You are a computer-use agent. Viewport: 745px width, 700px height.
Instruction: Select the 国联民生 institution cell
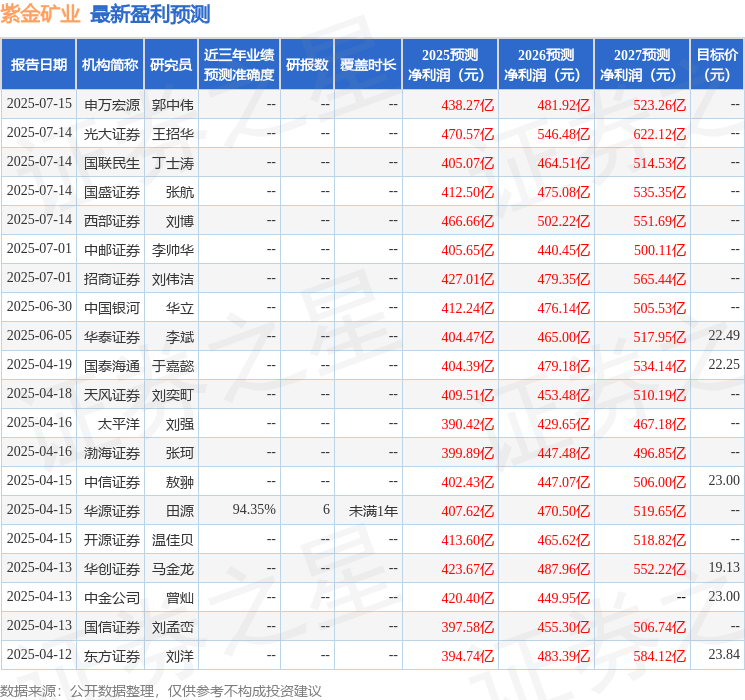click(x=112, y=163)
